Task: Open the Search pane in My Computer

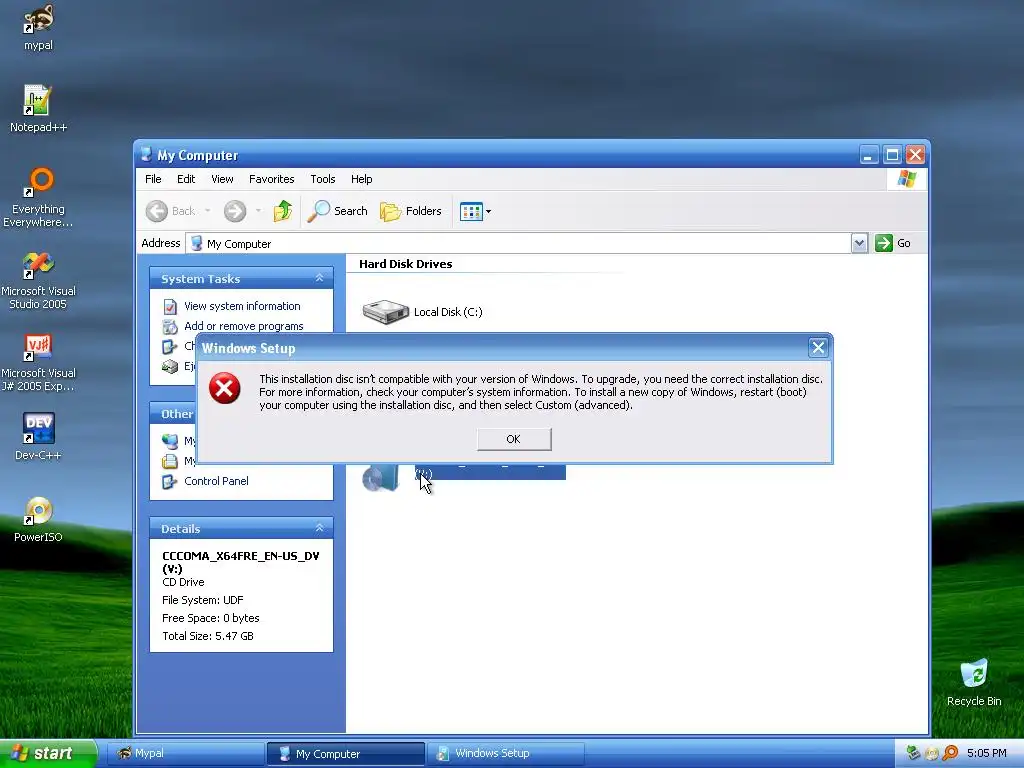Action: point(338,211)
